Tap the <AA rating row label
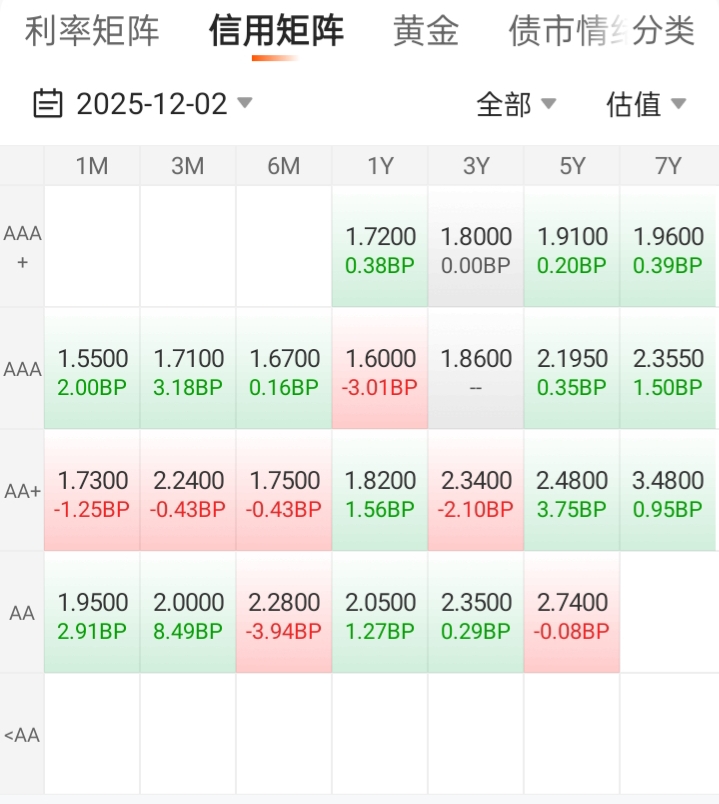 coord(22,735)
